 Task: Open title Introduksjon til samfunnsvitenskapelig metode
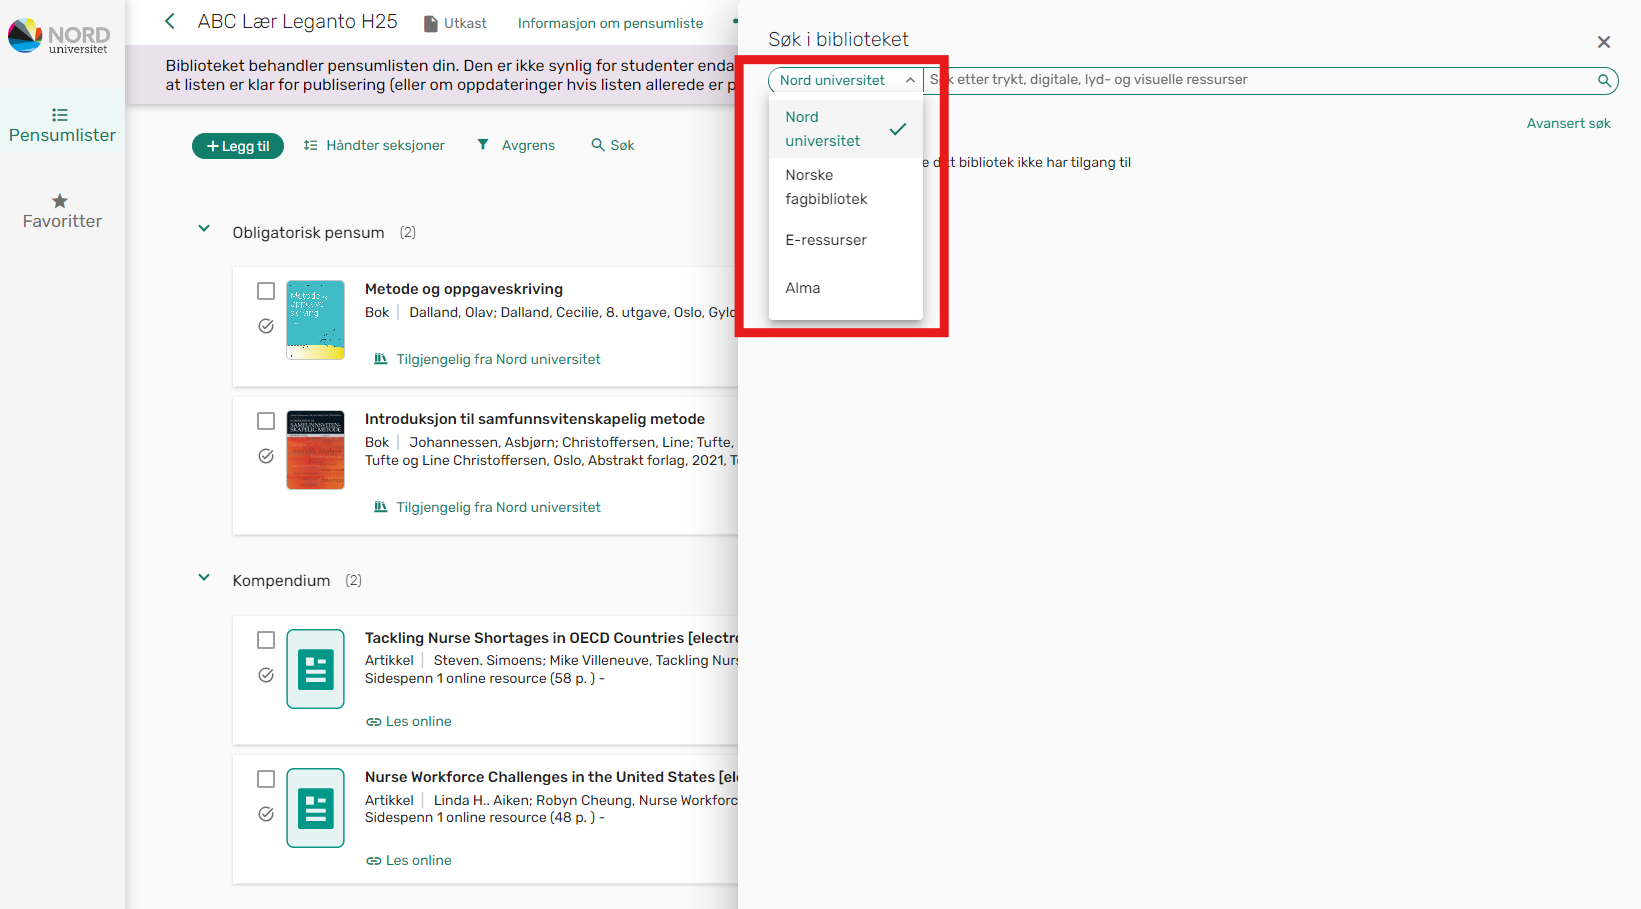535,419
